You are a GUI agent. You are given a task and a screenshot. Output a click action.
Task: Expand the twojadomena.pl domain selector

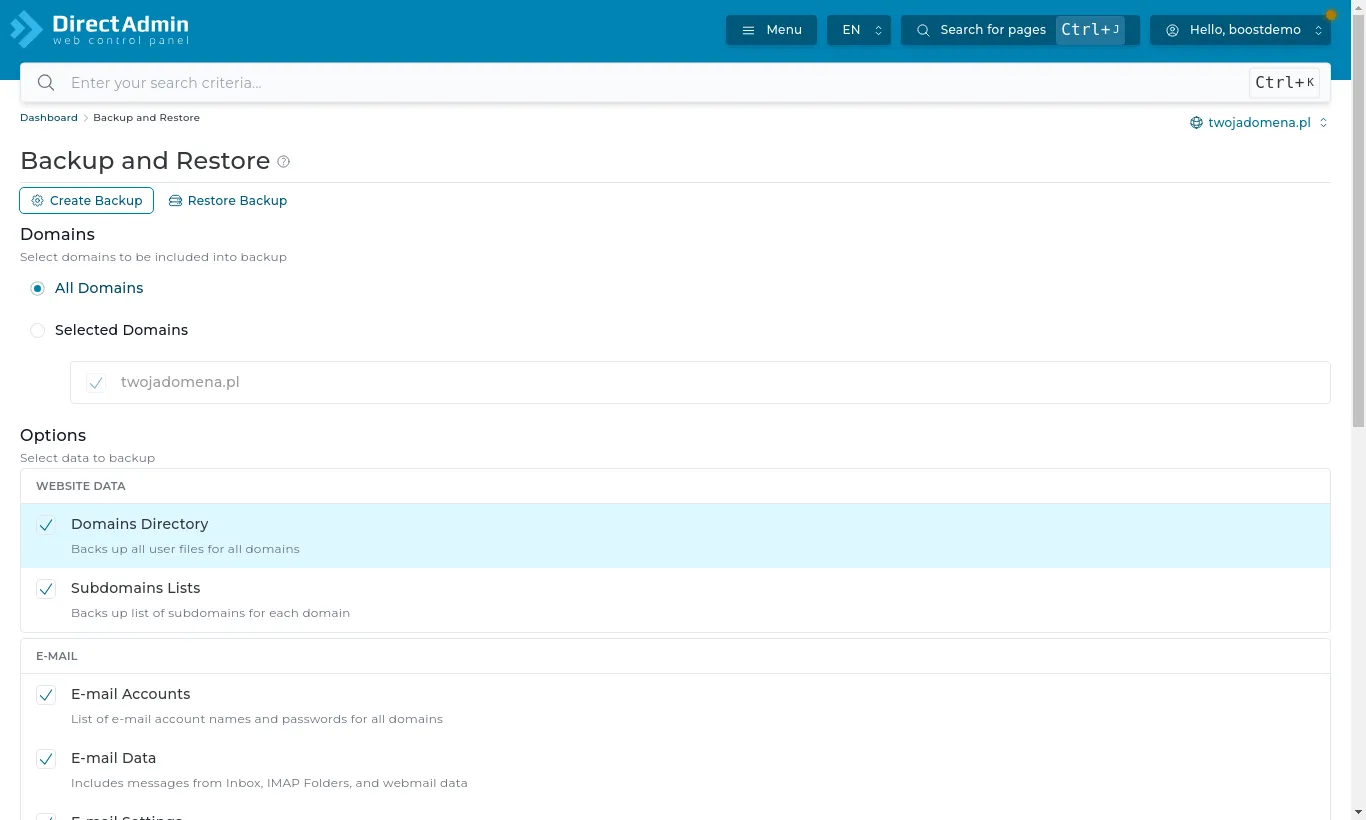(1259, 123)
